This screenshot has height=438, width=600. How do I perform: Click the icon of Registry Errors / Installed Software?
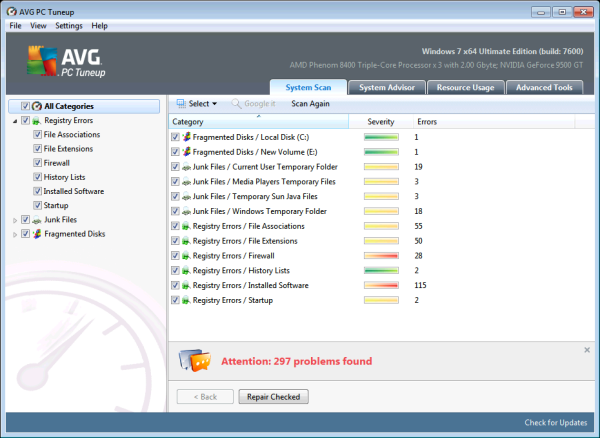coord(186,285)
